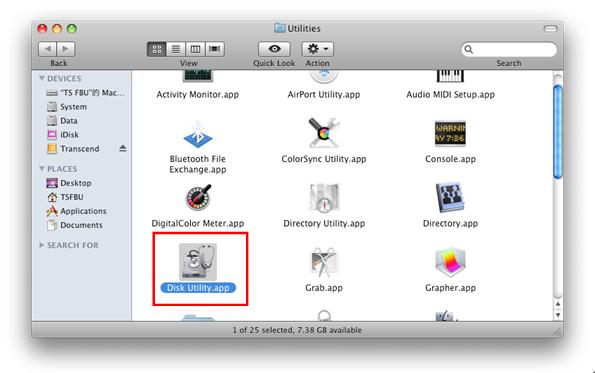595x373 pixels.
Task: Open the Action gear dropdown menu
Action: click(318, 49)
